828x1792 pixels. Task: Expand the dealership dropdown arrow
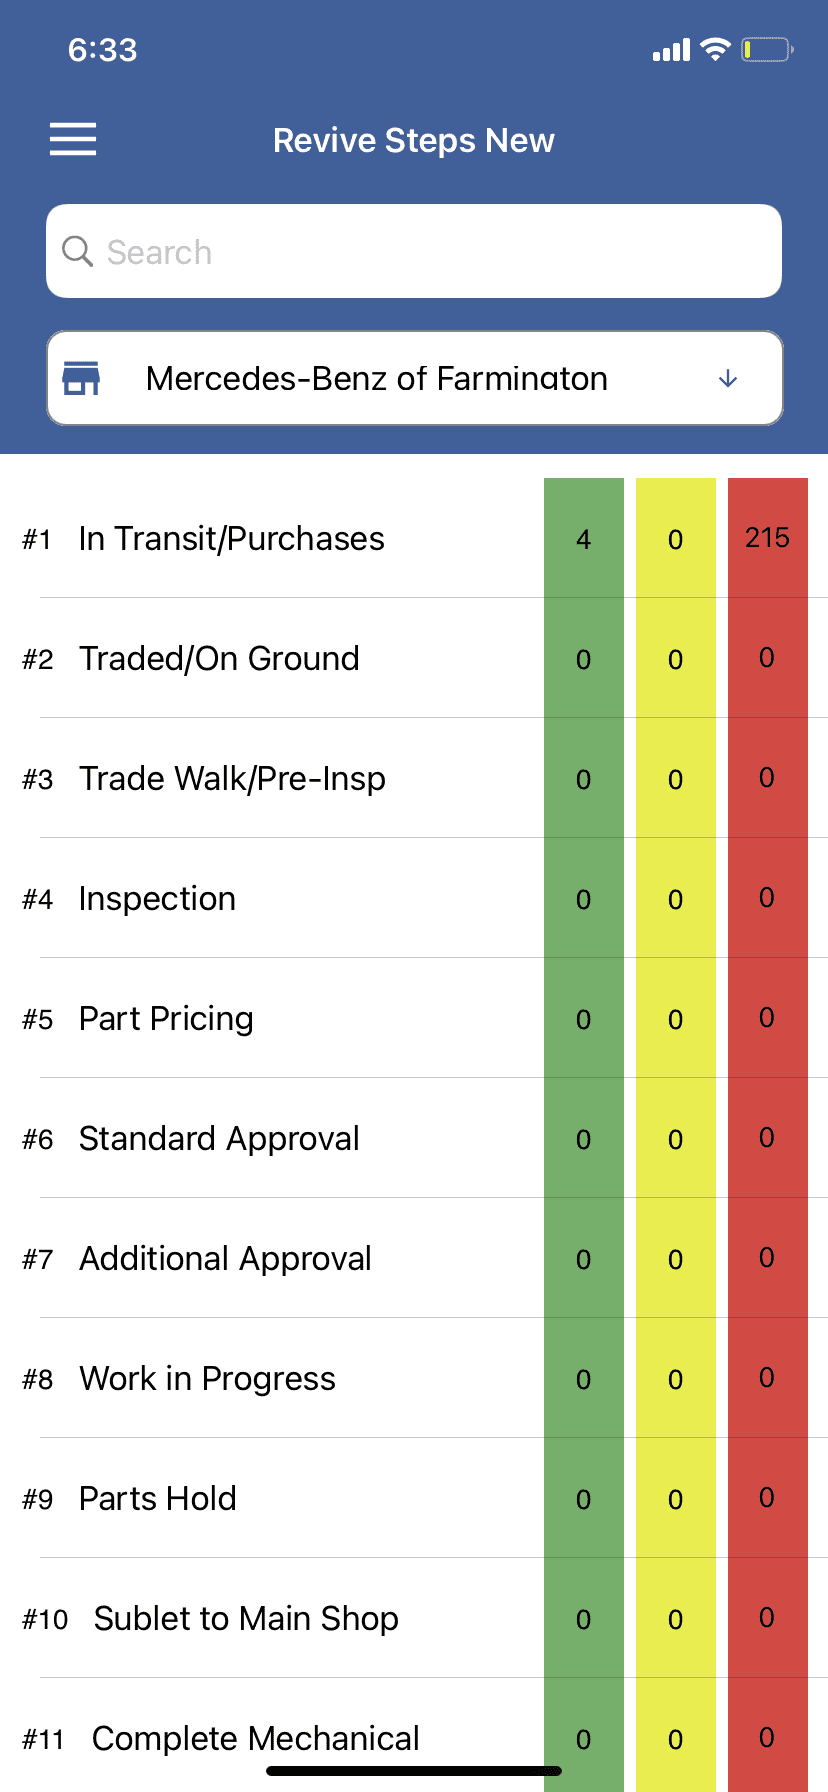tap(728, 379)
